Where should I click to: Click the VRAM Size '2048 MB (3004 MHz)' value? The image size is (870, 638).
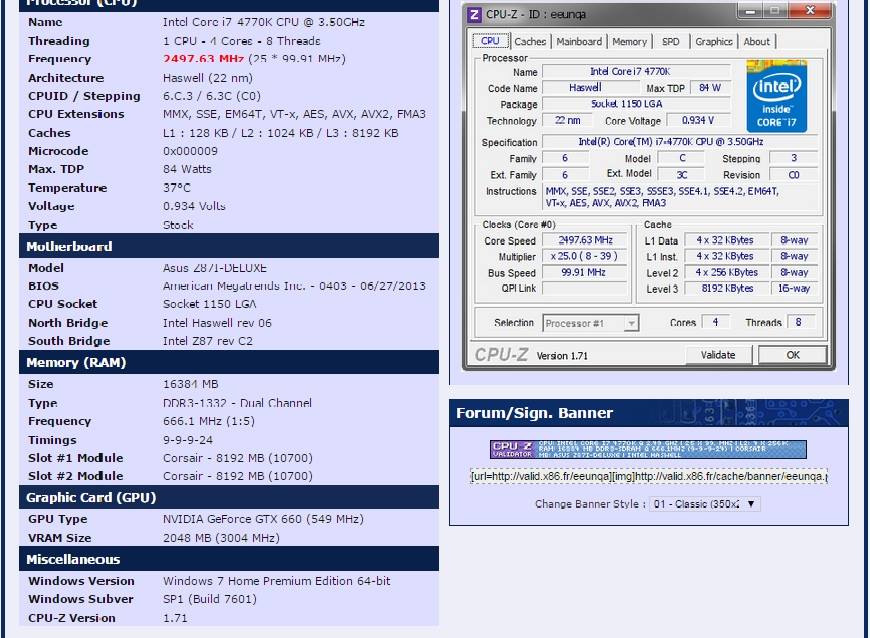tap(221, 538)
